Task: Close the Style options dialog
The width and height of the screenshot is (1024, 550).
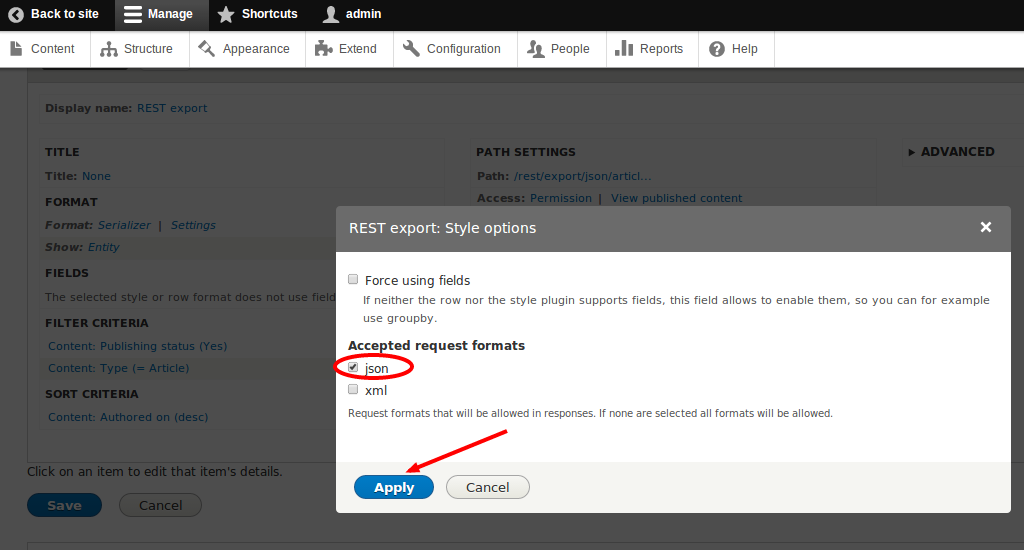Action: coord(986,227)
